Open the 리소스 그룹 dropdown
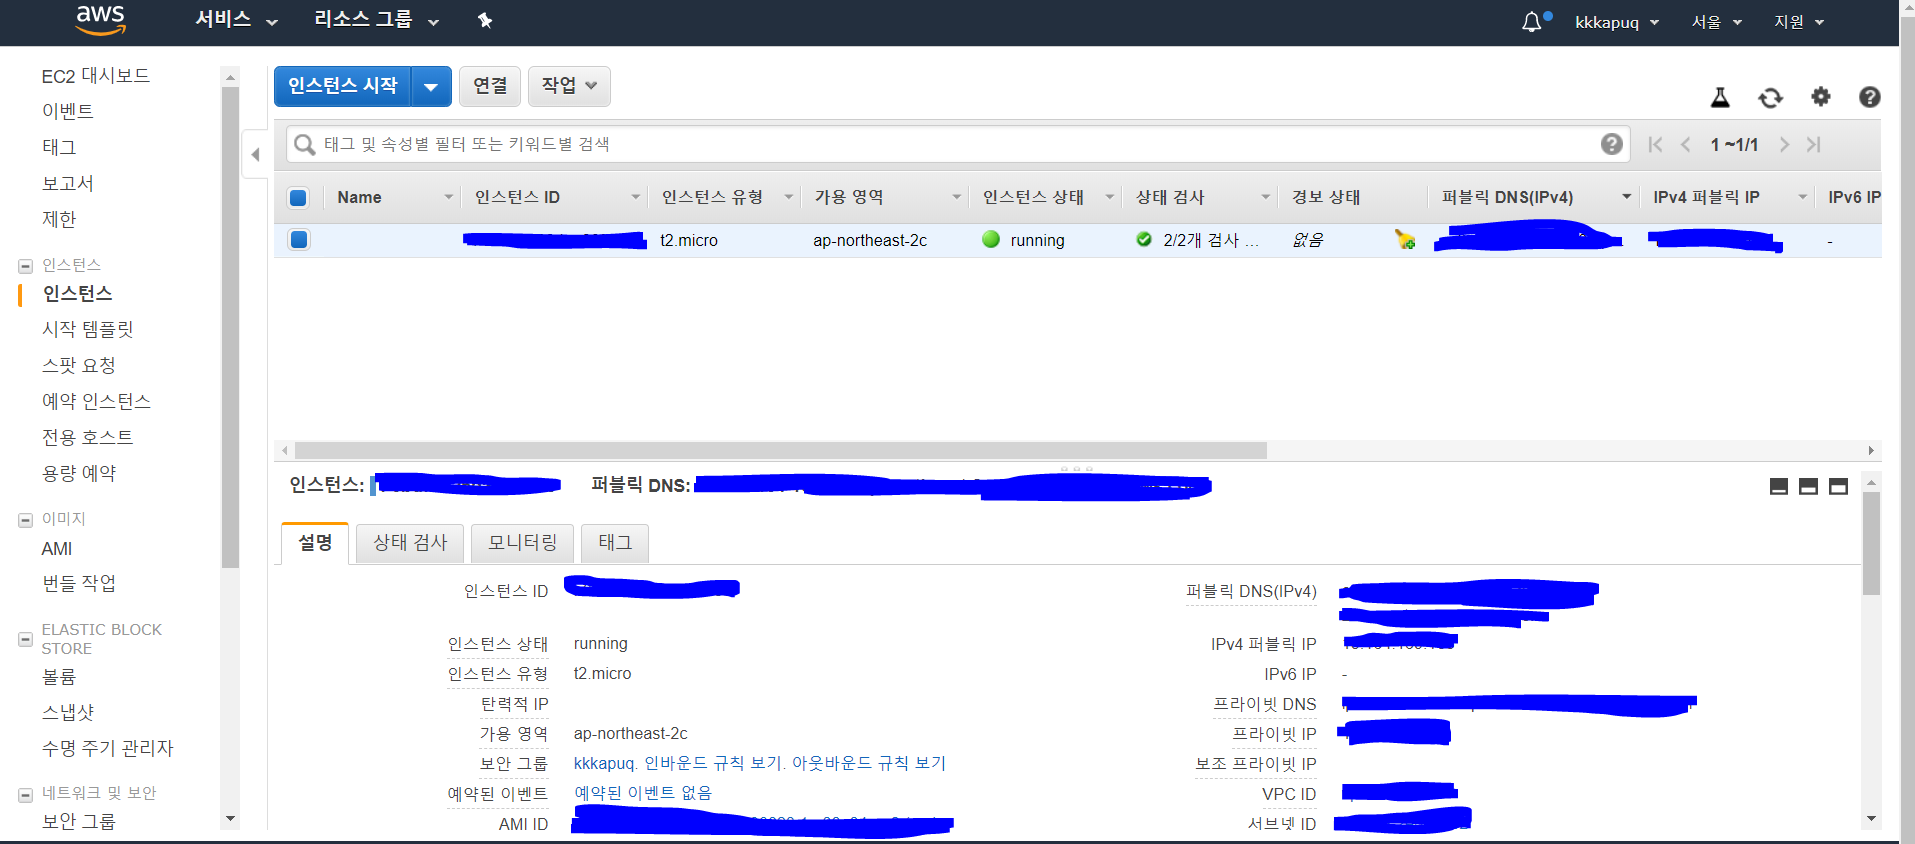 376,20
